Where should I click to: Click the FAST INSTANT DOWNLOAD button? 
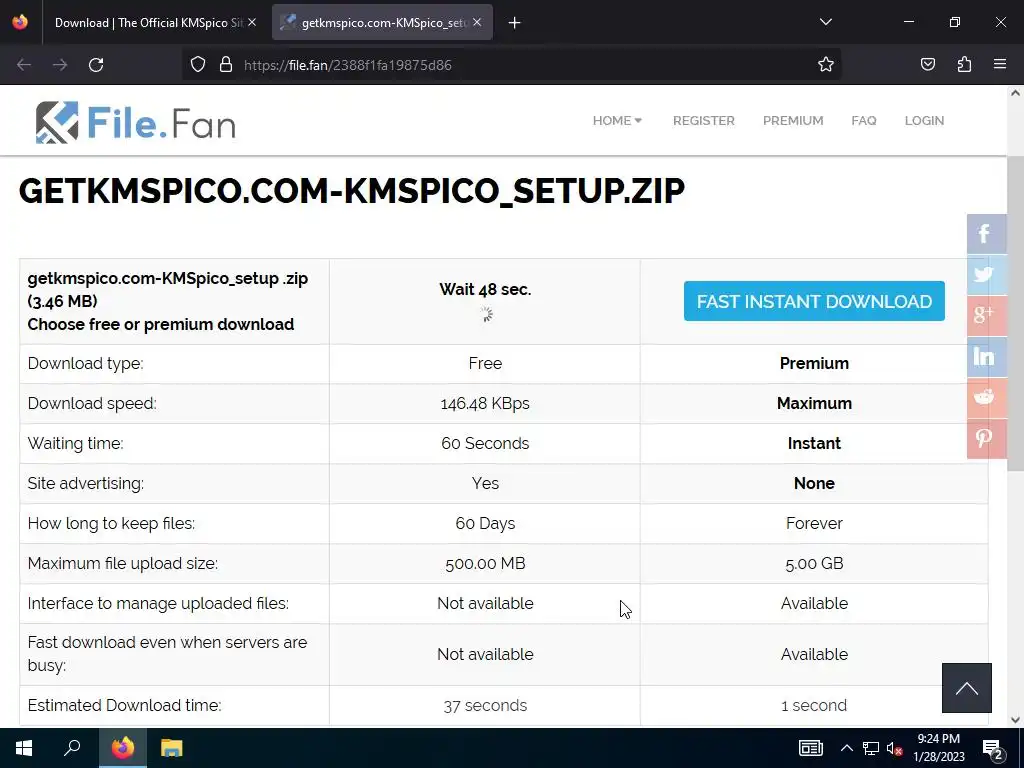pyautogui.click(x=814, y=301)
